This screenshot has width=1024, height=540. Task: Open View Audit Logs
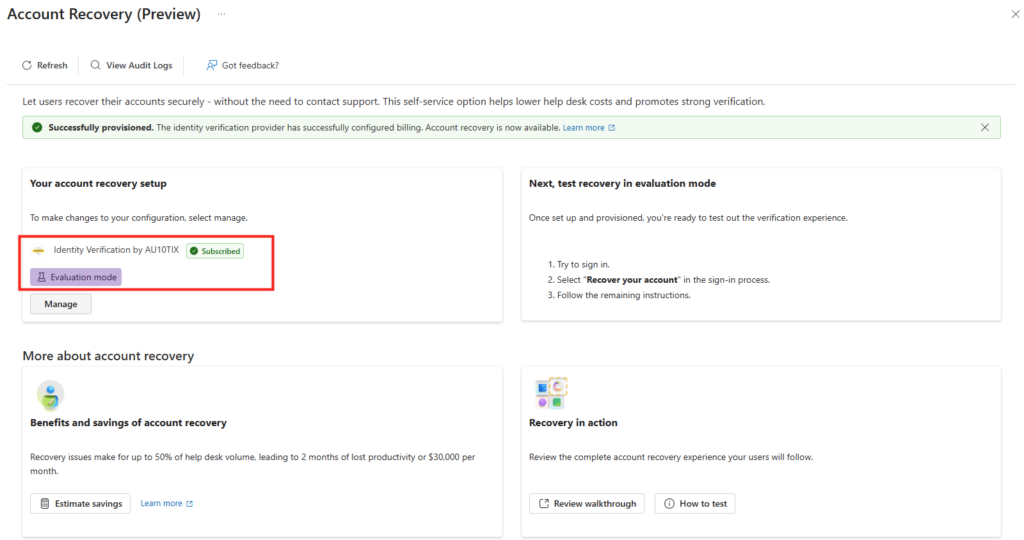131,66
